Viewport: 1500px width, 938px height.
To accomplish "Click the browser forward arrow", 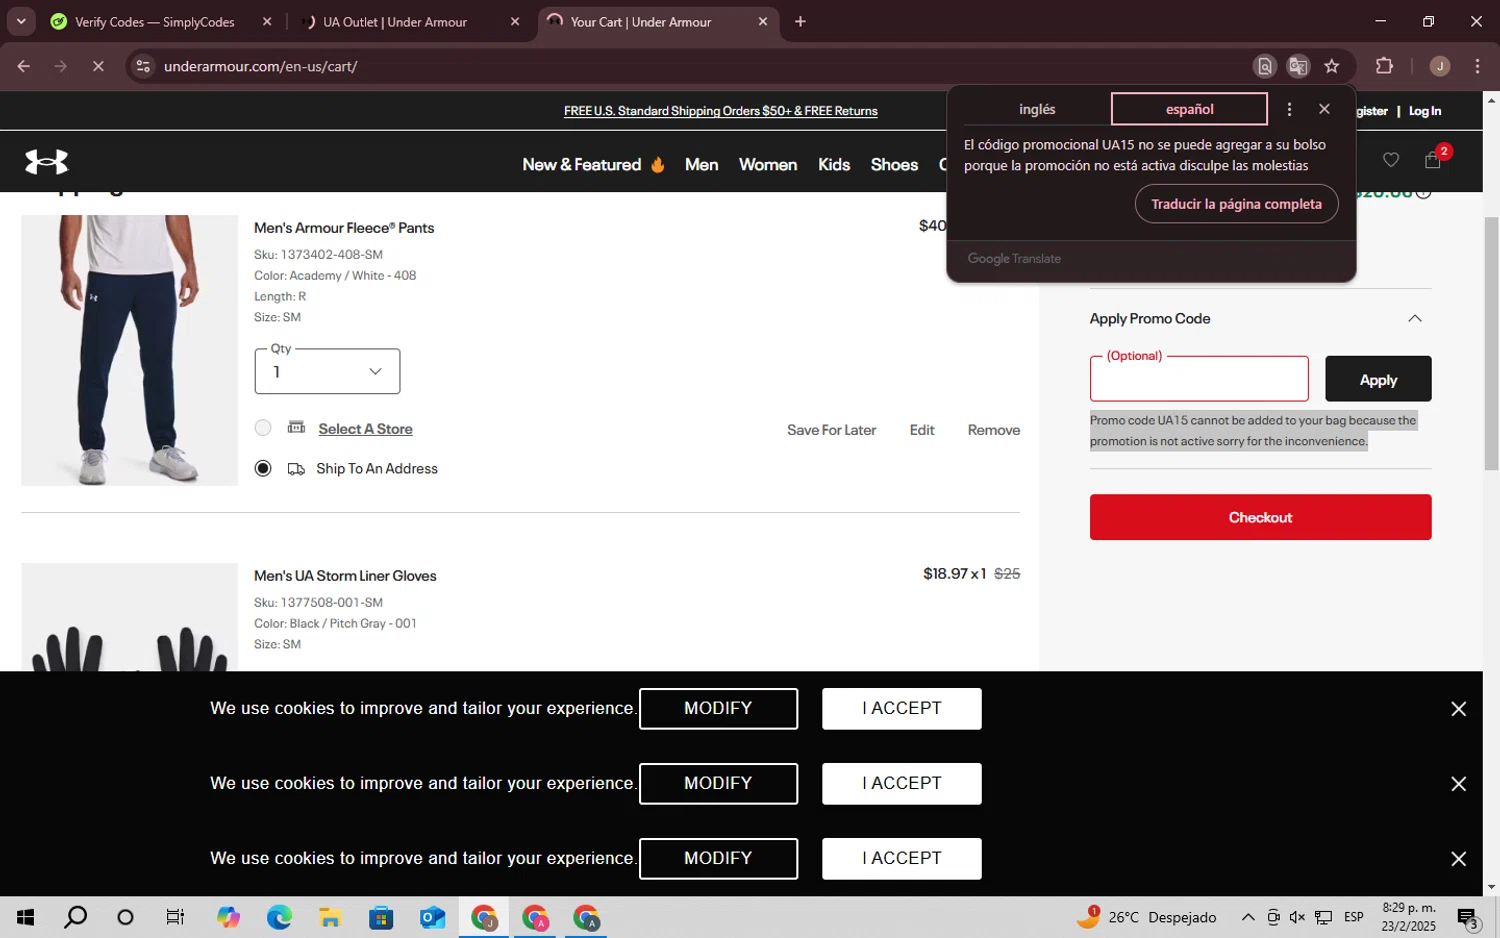I will (61, 66).
